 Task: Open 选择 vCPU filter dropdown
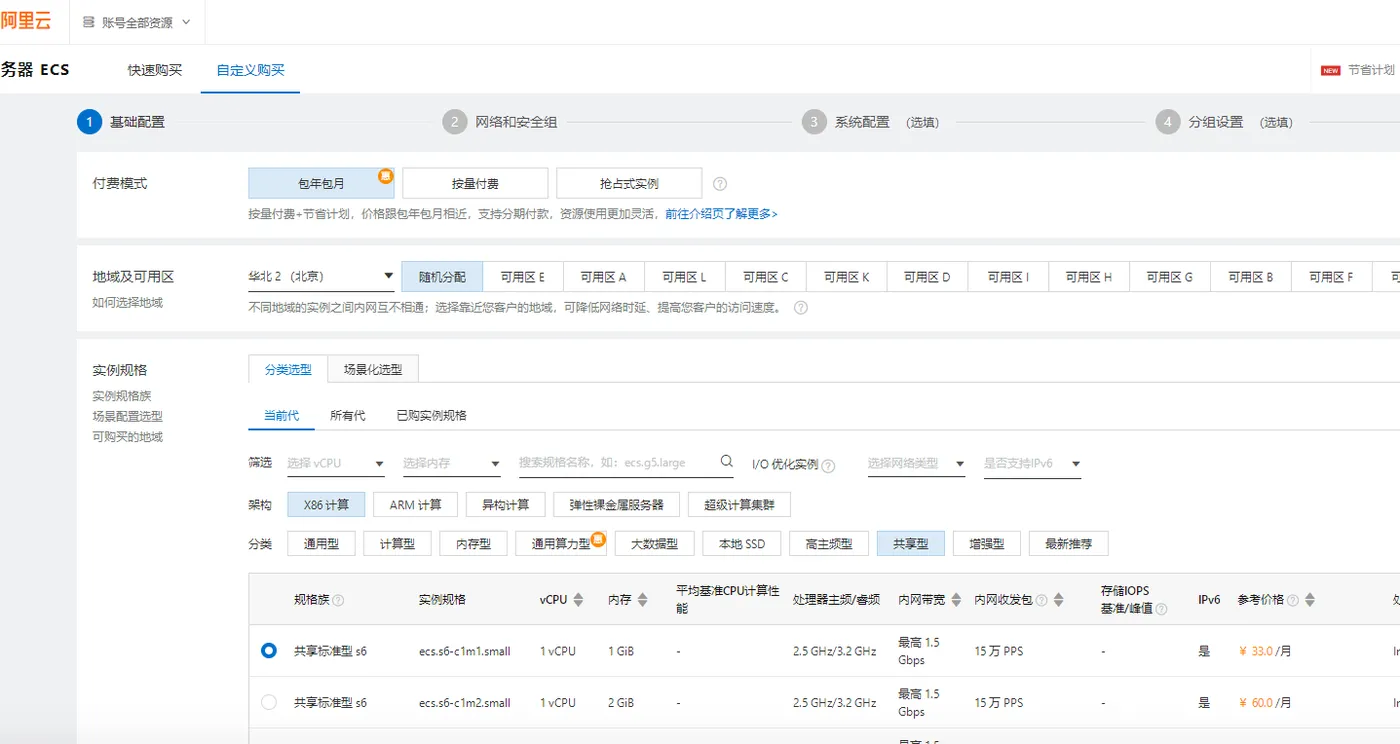click(x=335, y=464)
